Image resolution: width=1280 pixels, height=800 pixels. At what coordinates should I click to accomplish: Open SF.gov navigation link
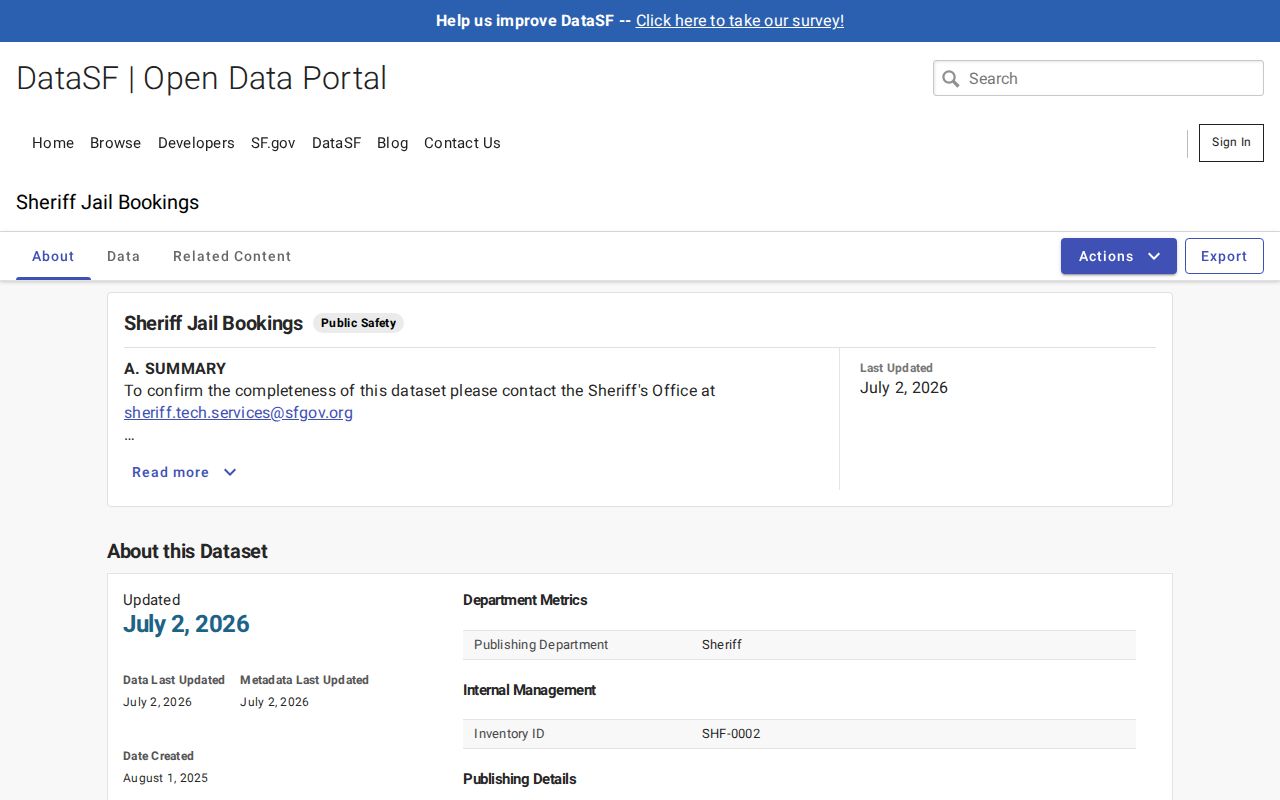(273, 143)
